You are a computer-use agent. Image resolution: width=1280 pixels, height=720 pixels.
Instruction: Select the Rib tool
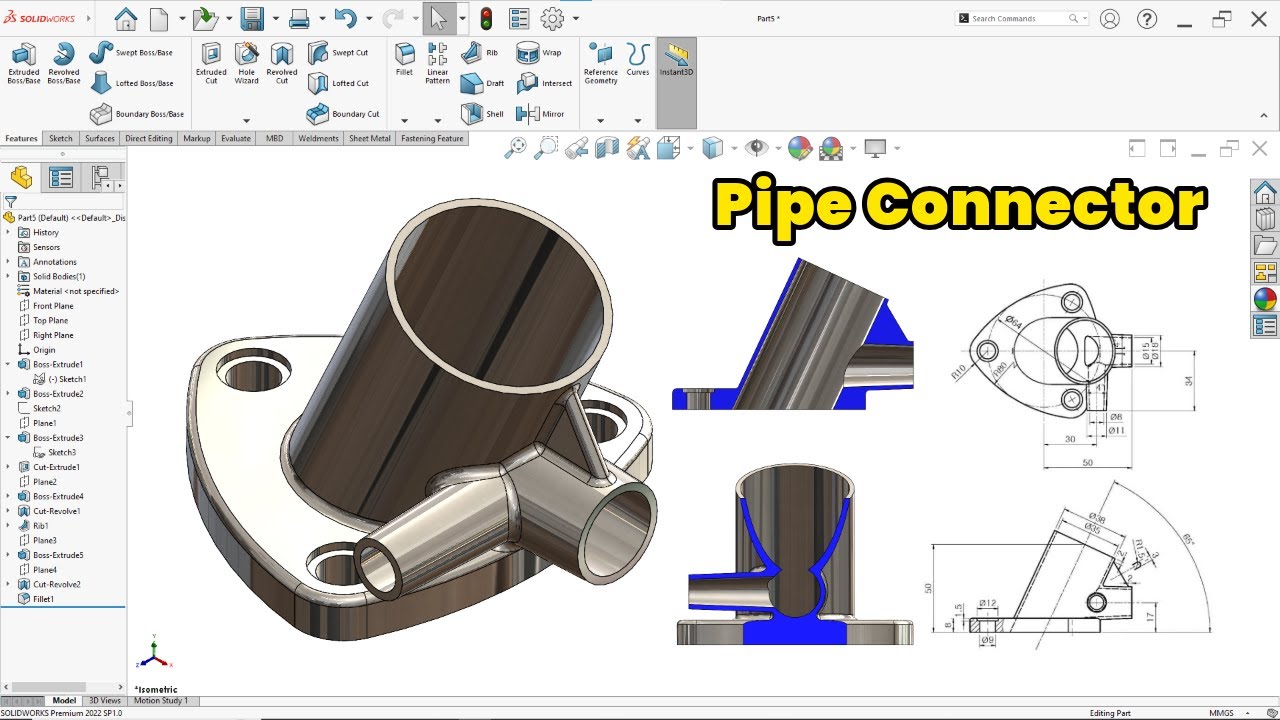[x=479, y=52]
